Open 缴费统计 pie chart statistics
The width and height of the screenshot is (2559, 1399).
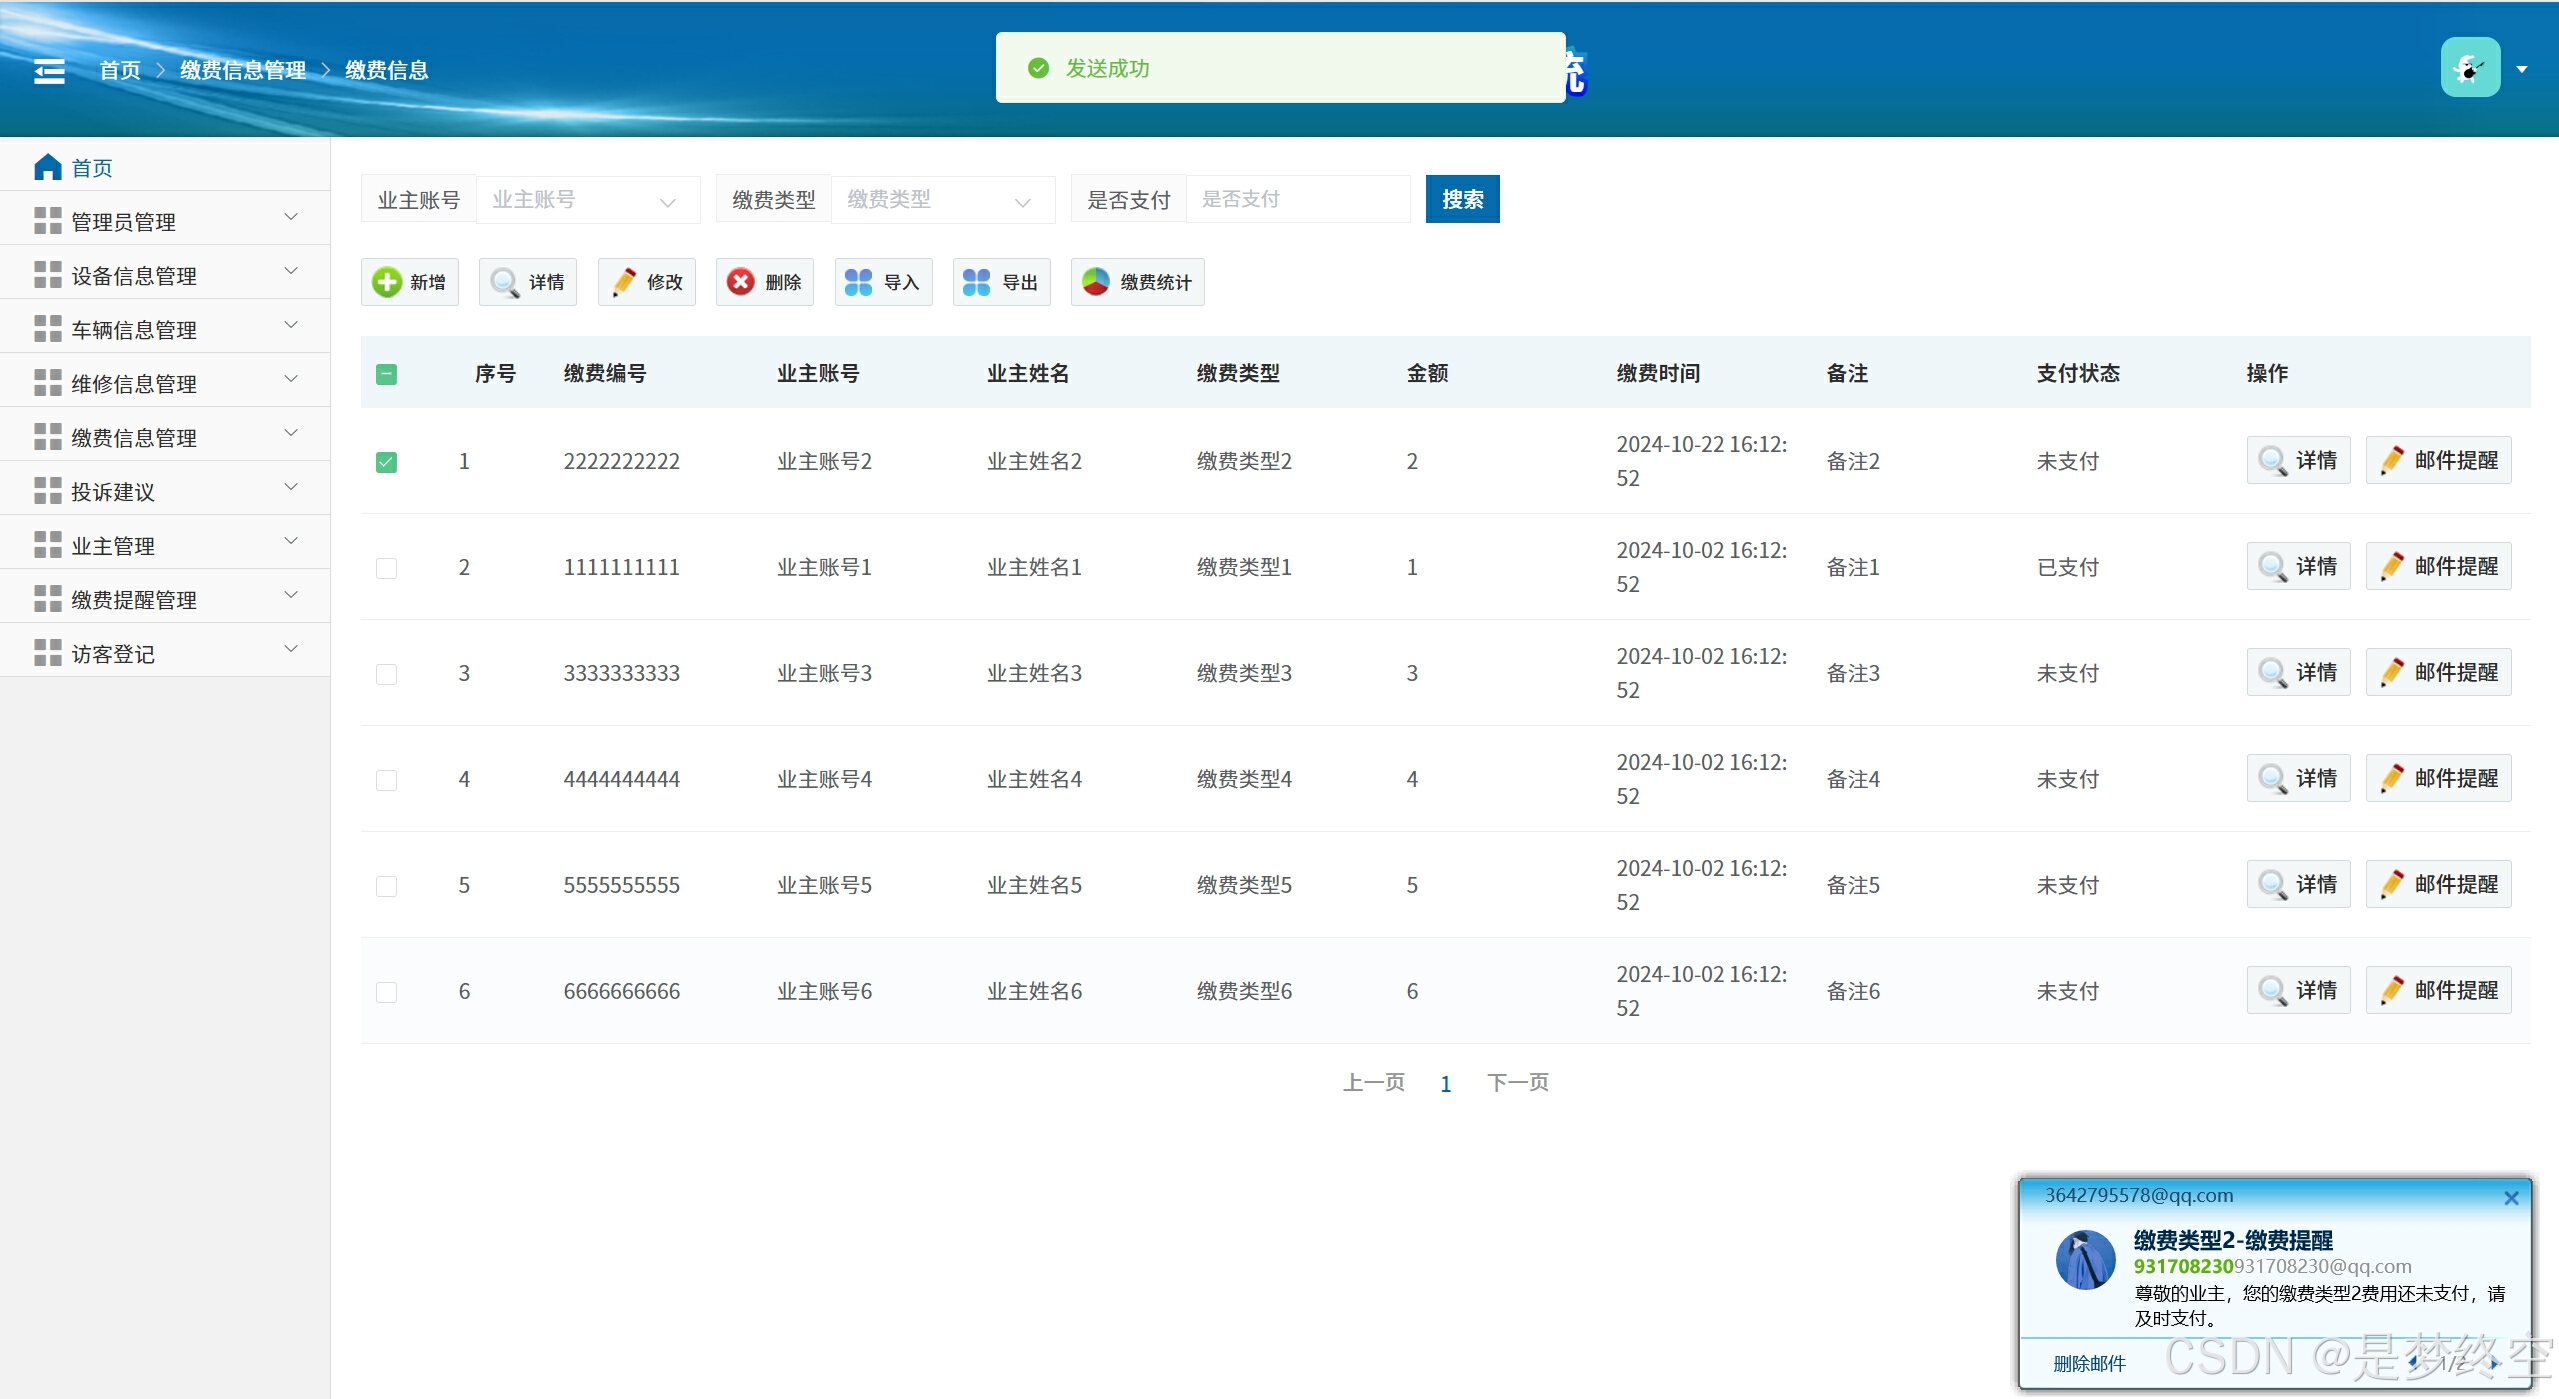(1138, 282)
